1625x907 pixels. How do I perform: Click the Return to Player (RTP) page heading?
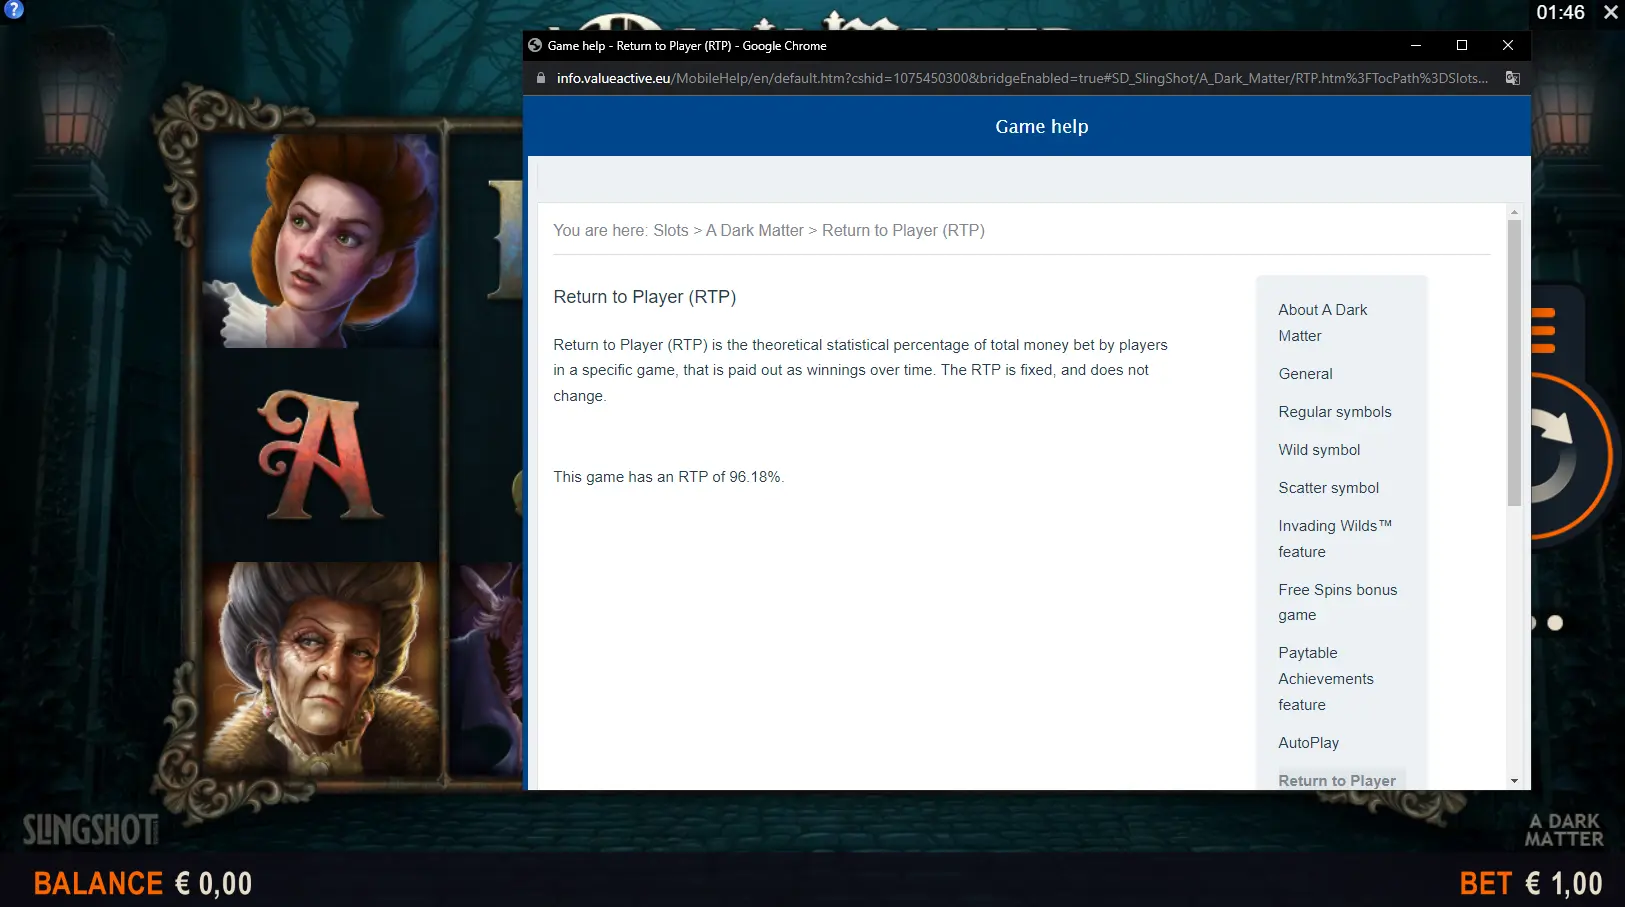click(645, 297)
